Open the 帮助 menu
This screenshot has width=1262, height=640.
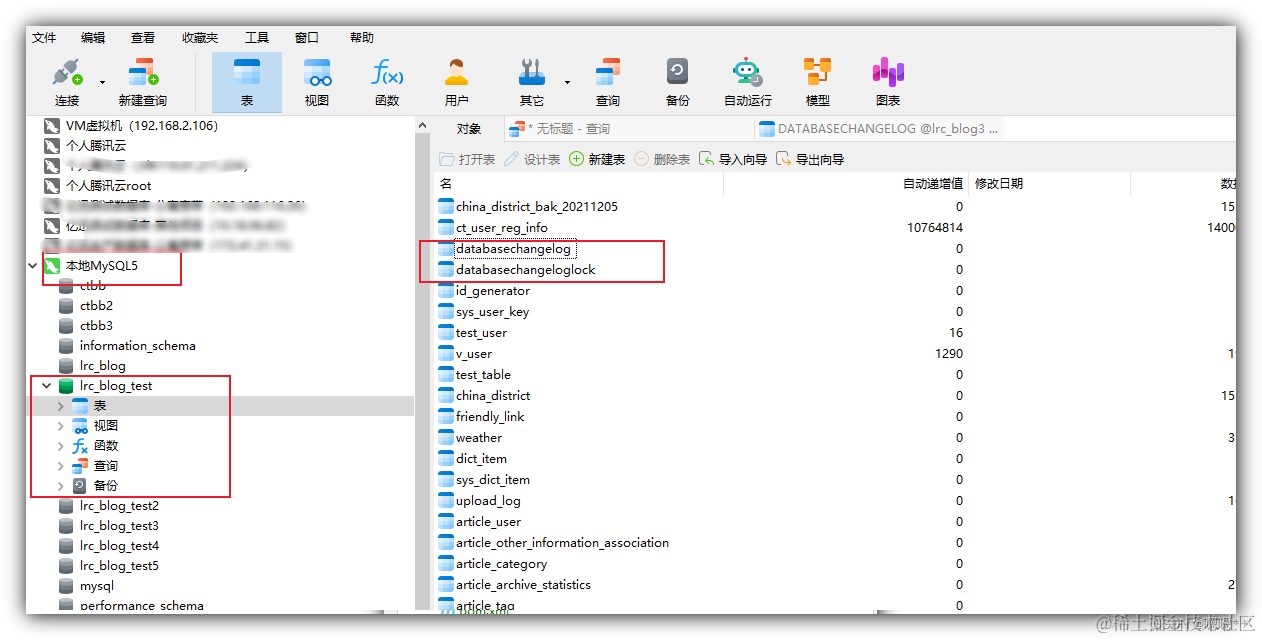click(361, 38)
